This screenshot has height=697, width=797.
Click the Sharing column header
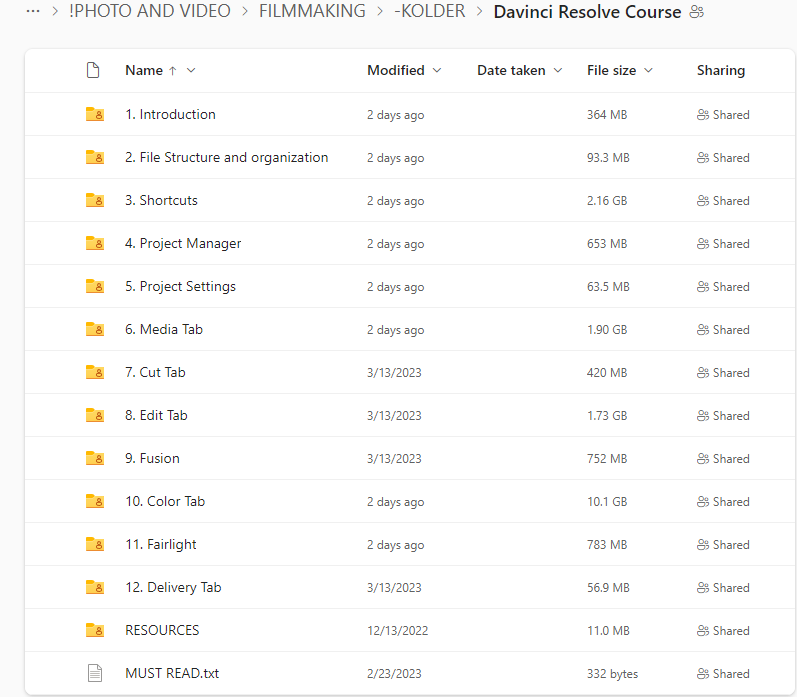[721, 70]
